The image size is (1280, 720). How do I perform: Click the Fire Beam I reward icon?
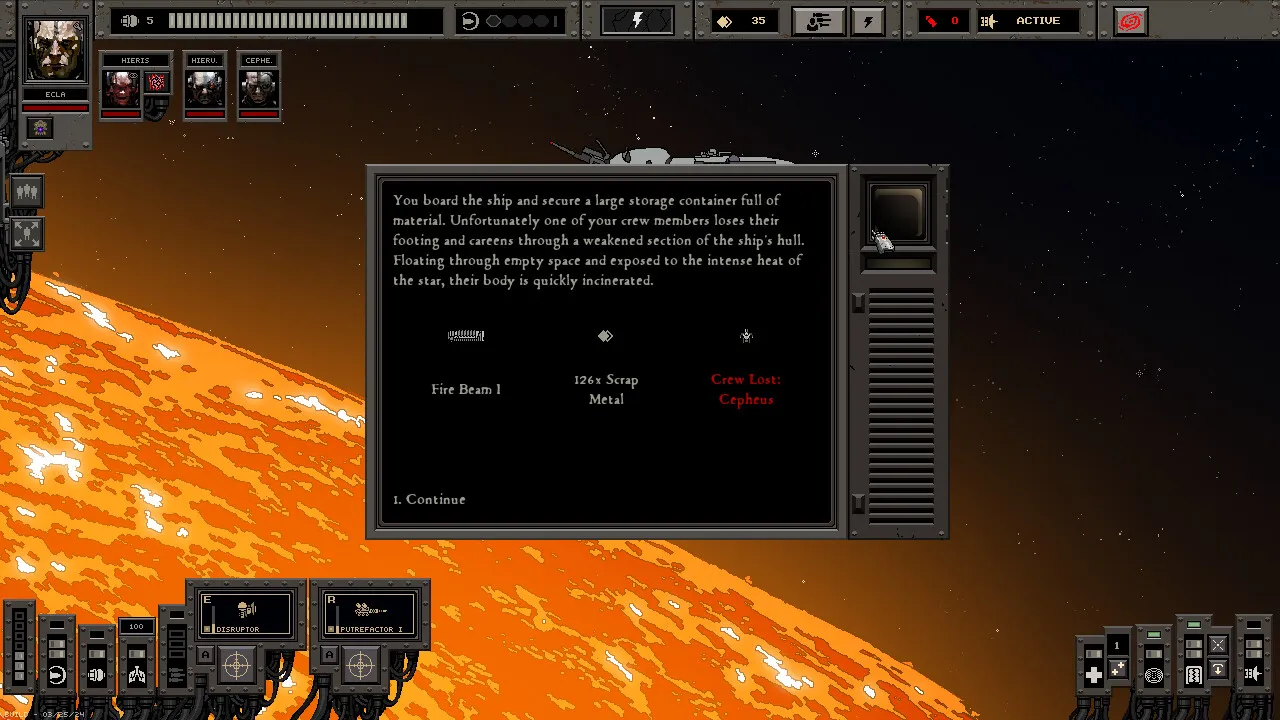click(466, 336)
